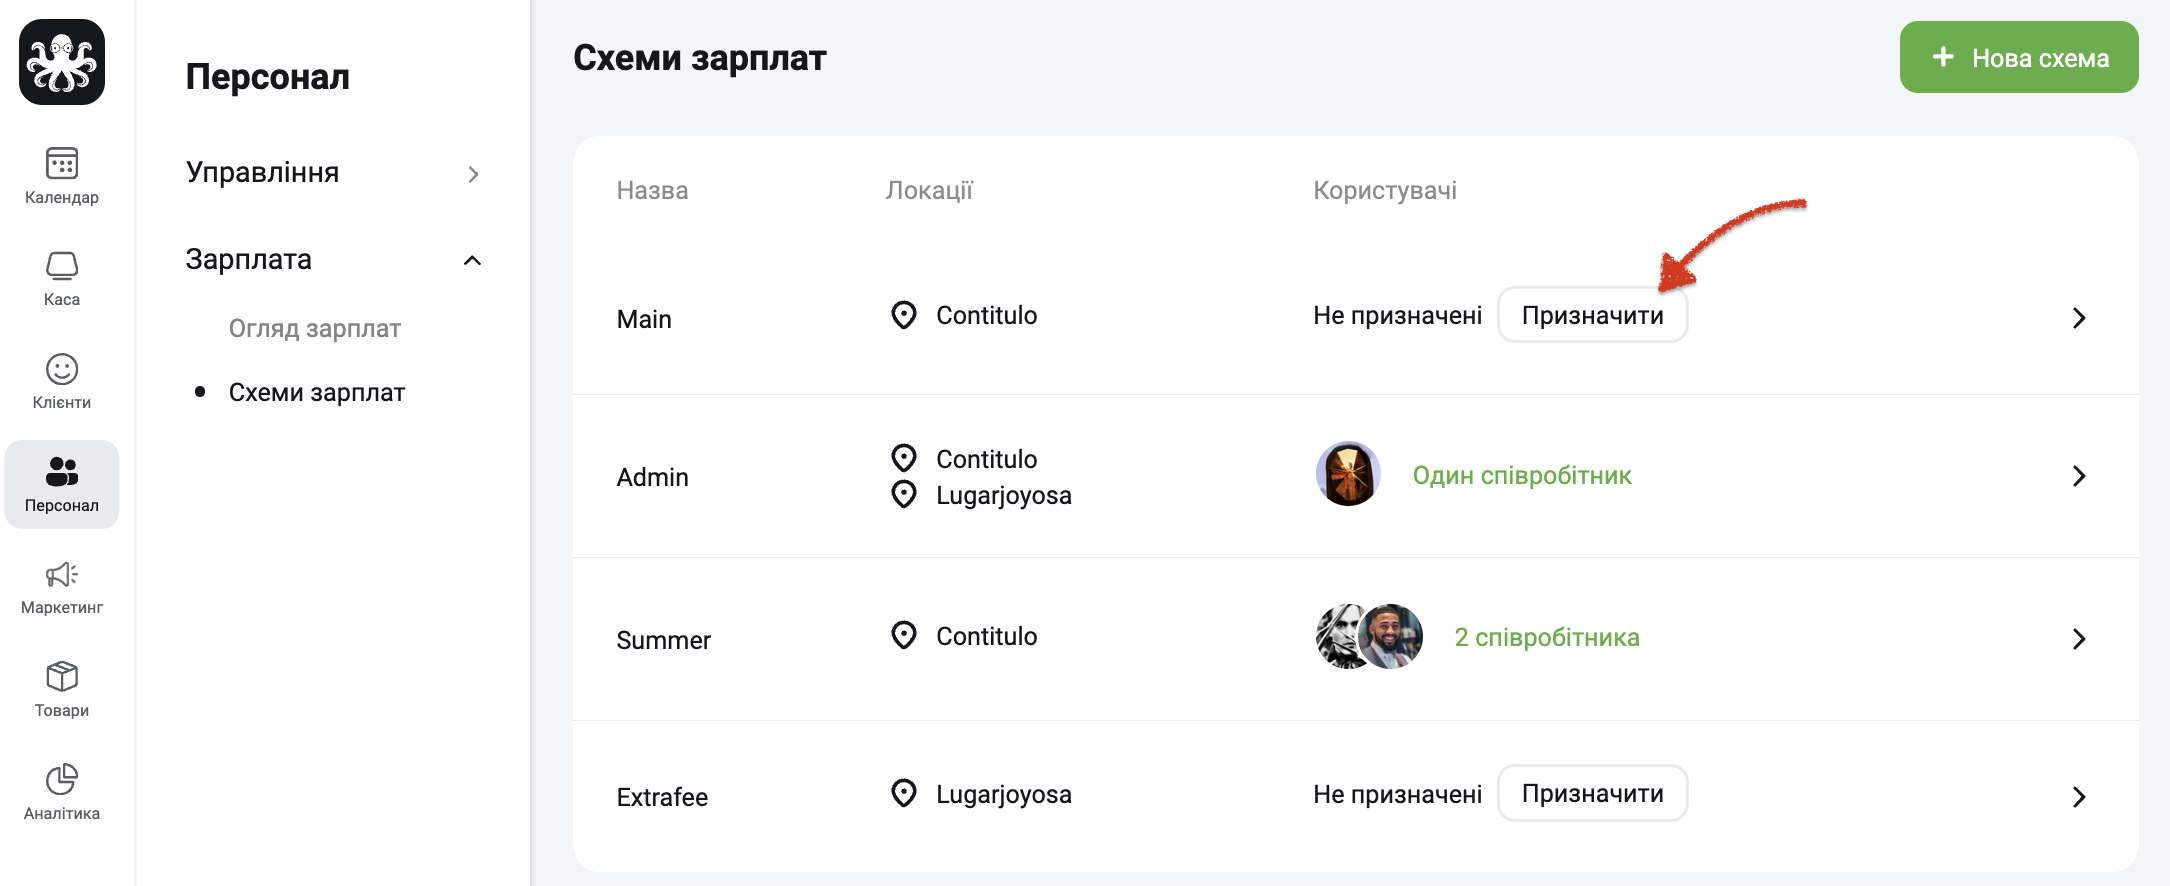The width and height of the screenshot is (2170, 886).
Task: Click the octopus app logo
Action: tap(62, 62)
